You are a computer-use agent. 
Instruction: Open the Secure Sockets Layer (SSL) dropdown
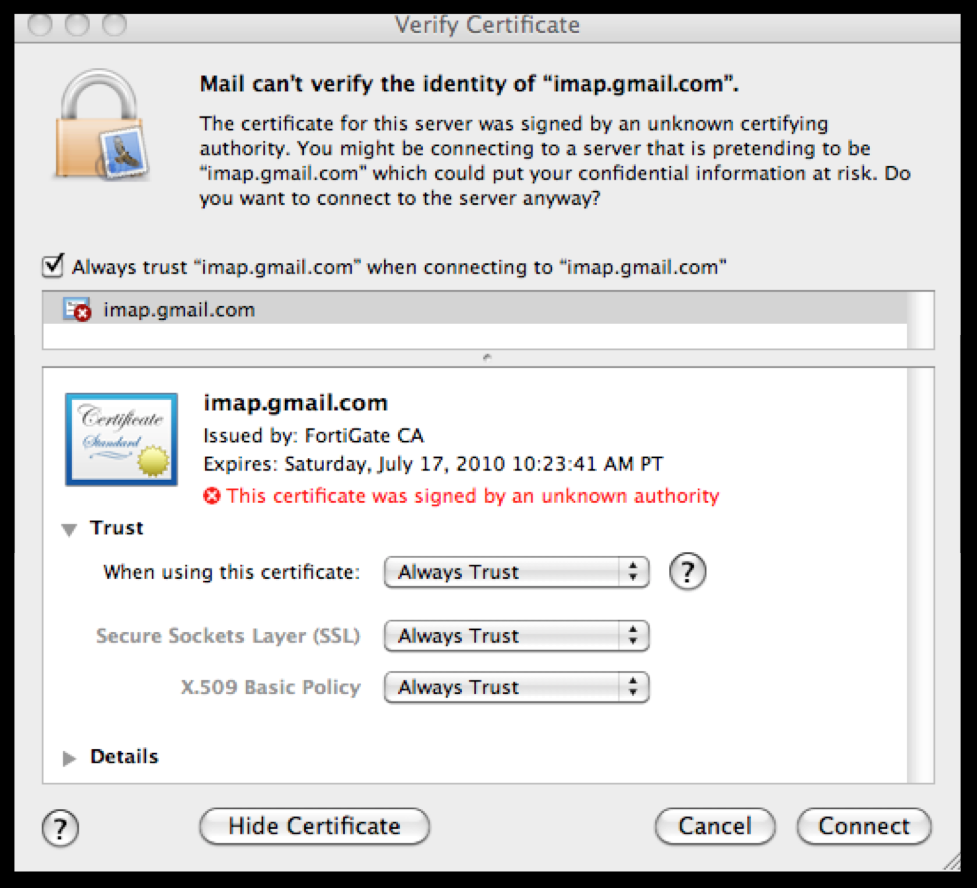[x=517, y=636]
